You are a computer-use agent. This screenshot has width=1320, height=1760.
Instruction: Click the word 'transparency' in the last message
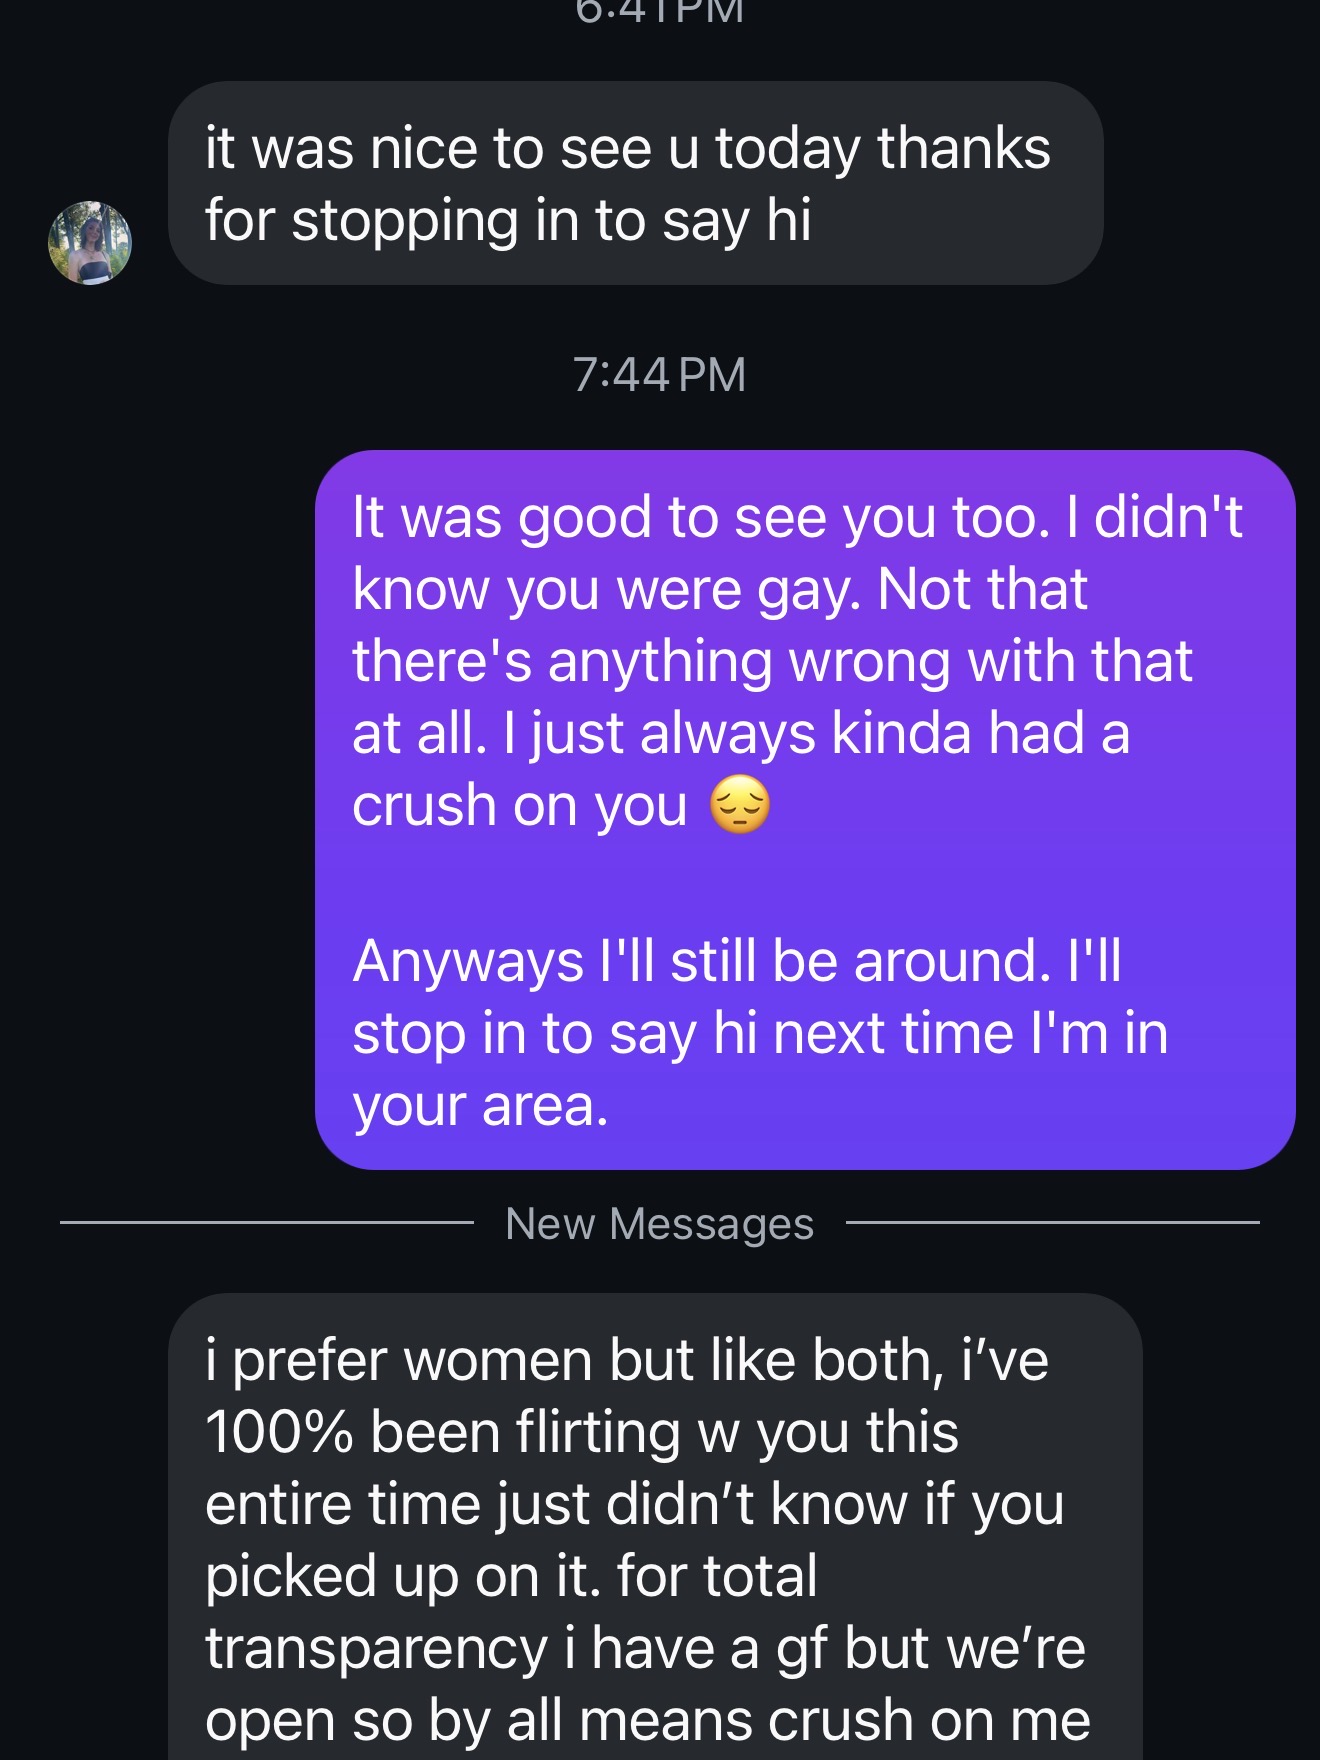coord(375,1649)
